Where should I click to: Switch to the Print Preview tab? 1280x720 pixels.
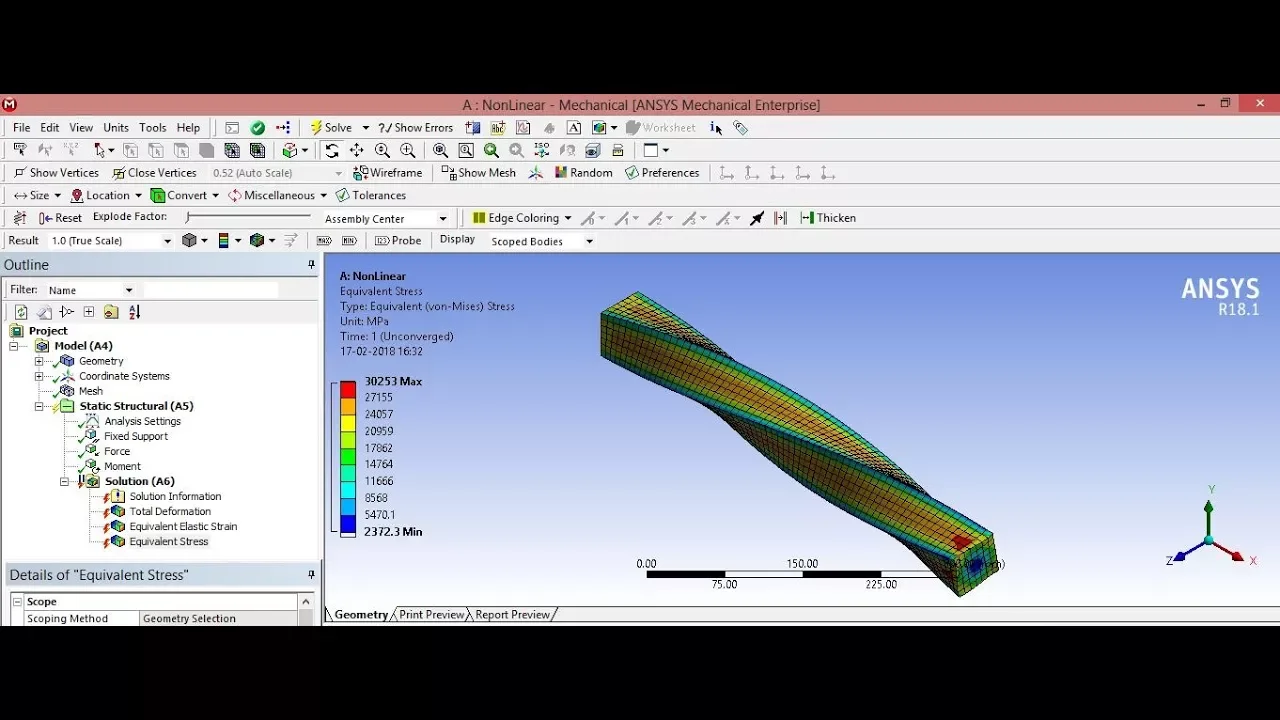click(431, 615)
